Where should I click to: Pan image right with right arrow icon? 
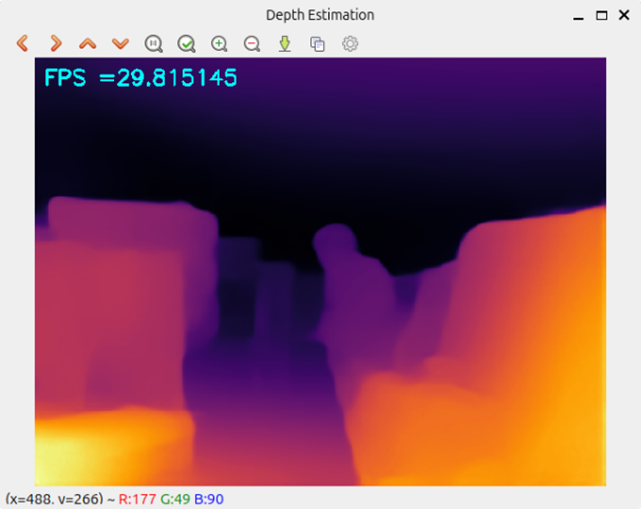tap(56, 43)
